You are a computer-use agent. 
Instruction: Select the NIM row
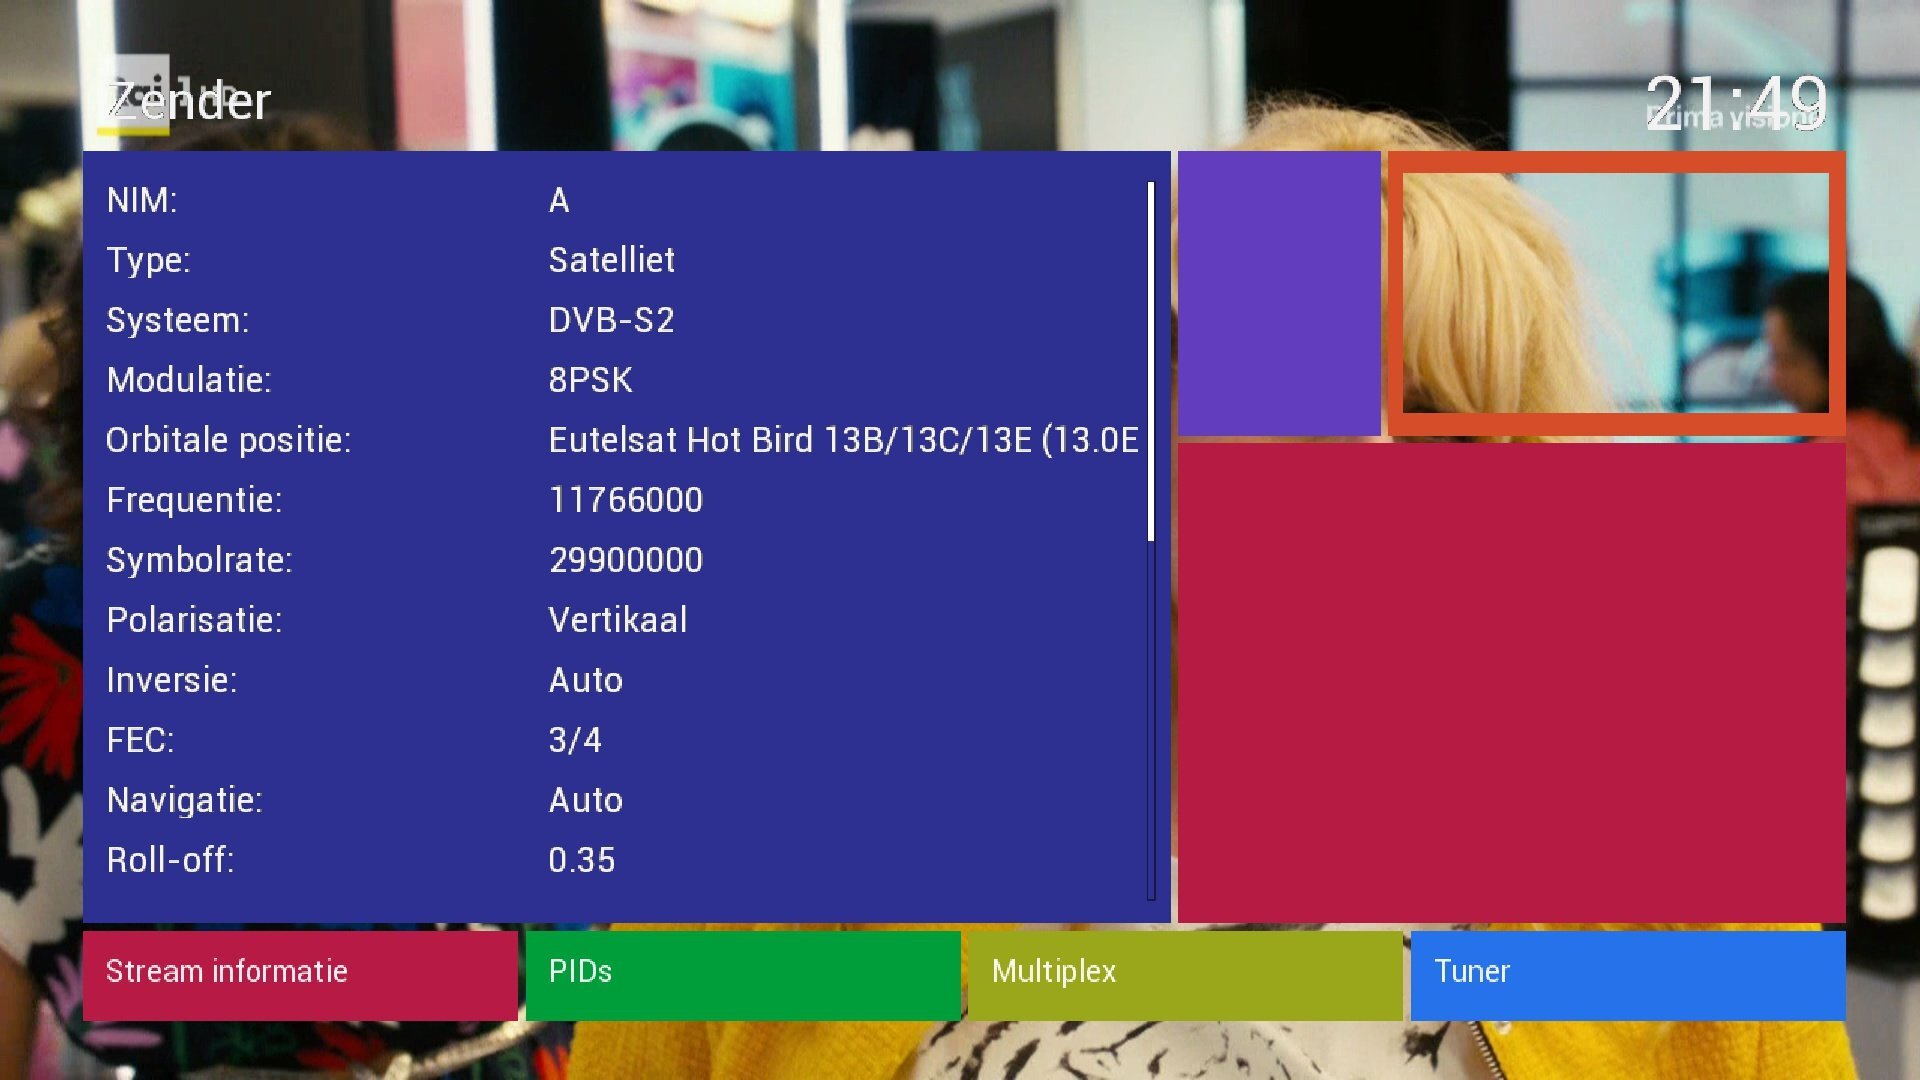(623, 200)
